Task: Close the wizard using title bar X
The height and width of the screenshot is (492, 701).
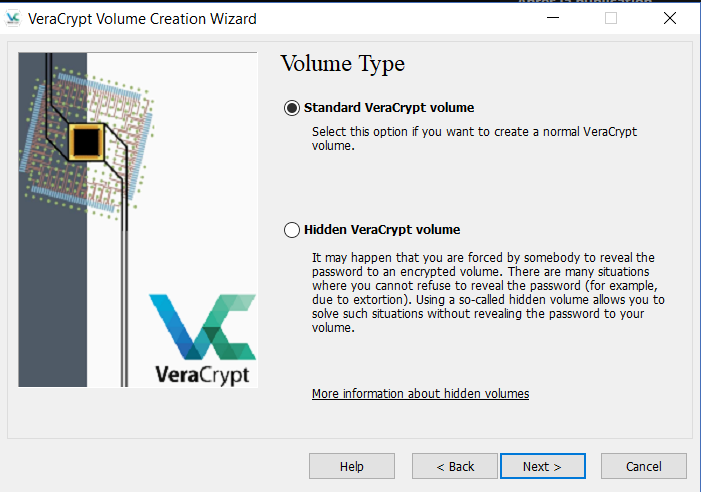Action: point(670,18)
